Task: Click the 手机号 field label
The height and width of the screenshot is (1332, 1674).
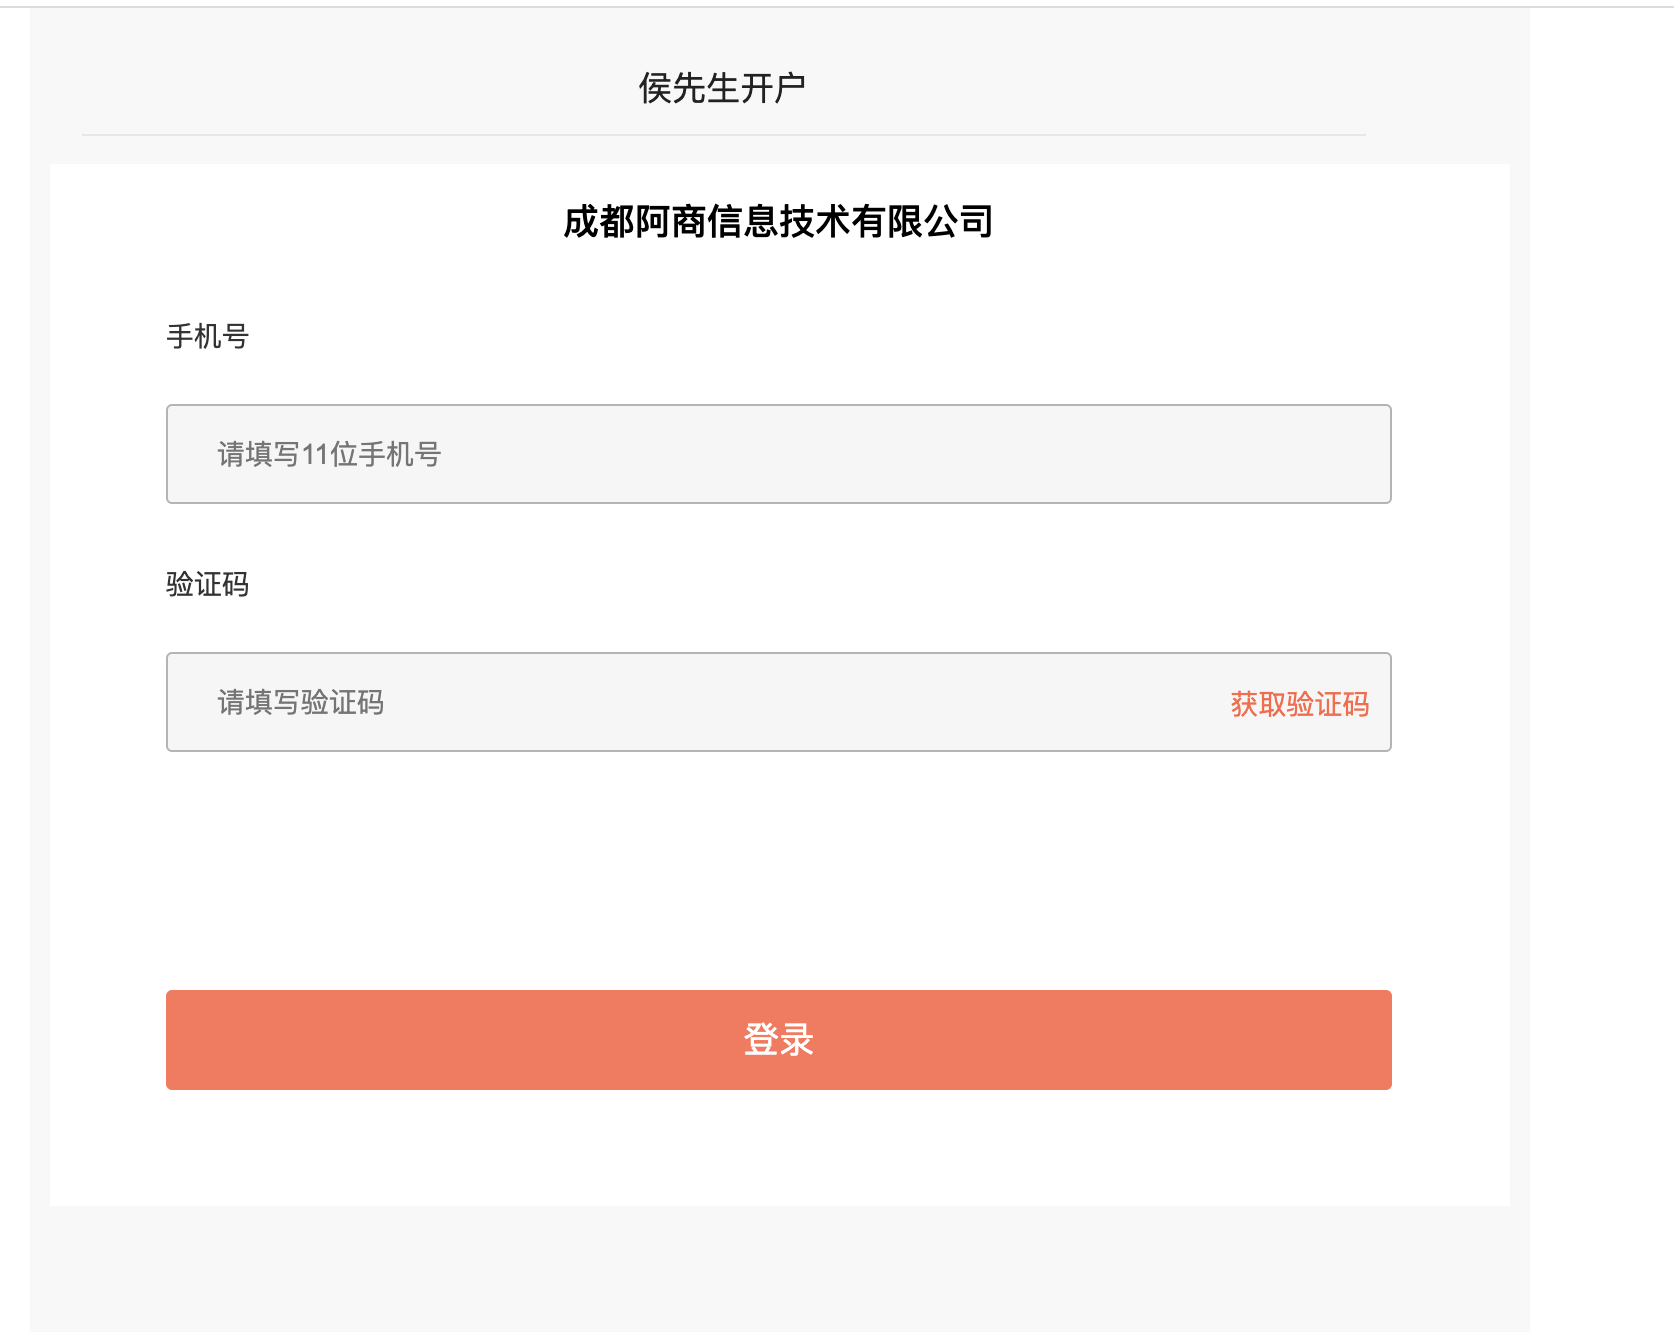Action: click(x=207, y=336)
